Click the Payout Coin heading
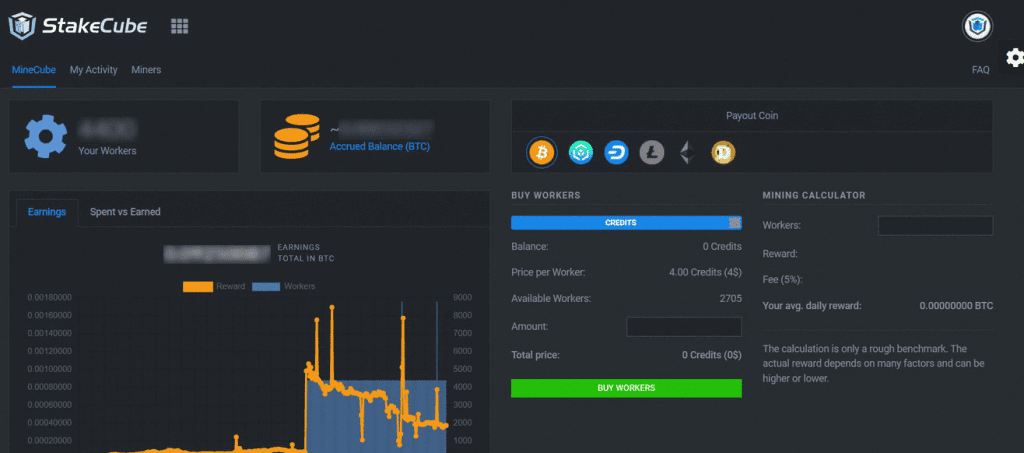 [x=752, y=116]
